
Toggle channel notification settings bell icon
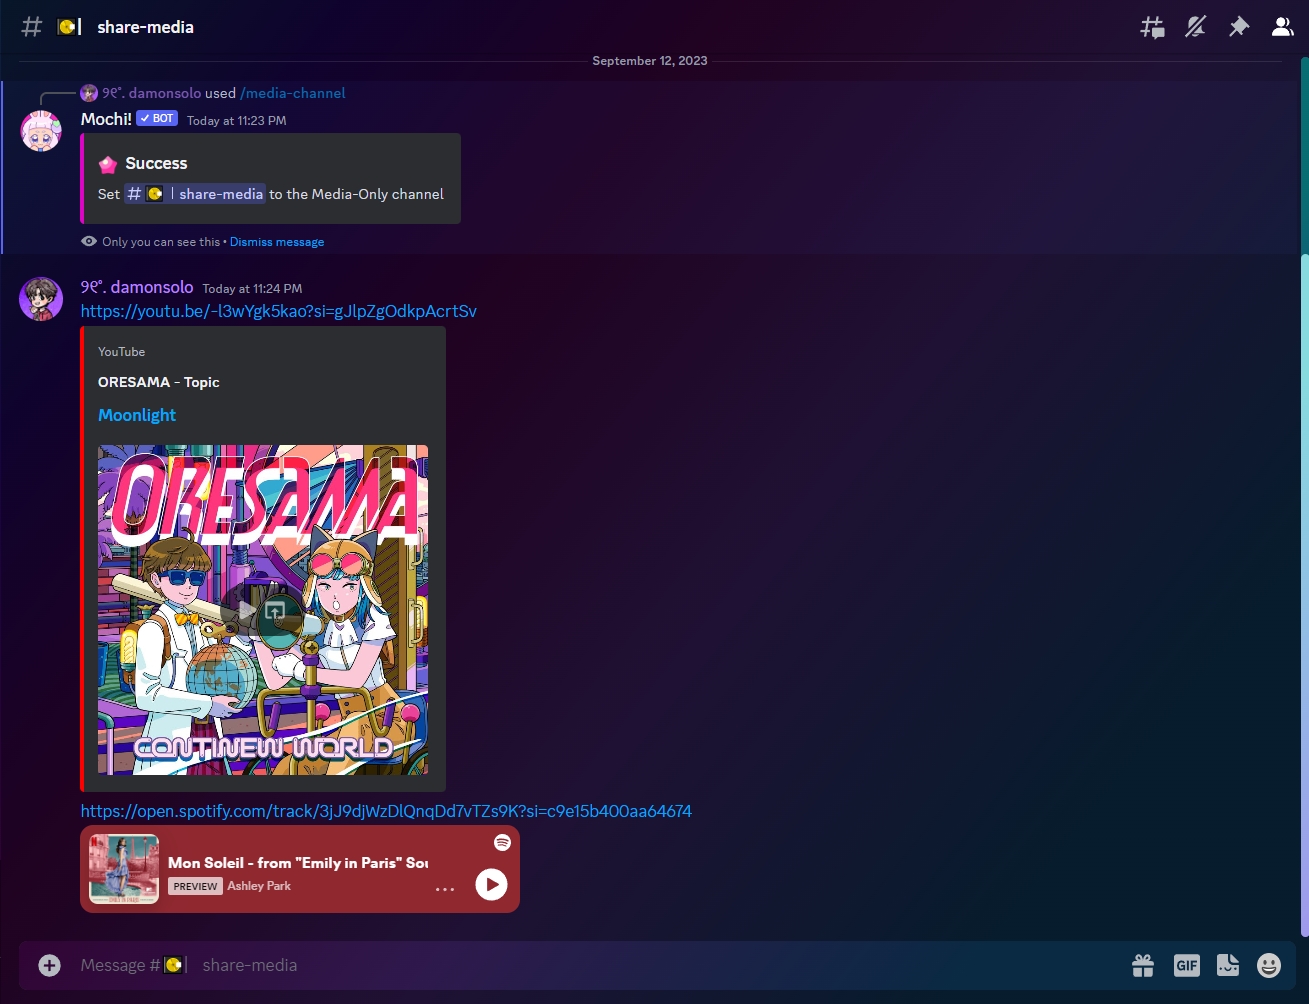point(1195,27)
